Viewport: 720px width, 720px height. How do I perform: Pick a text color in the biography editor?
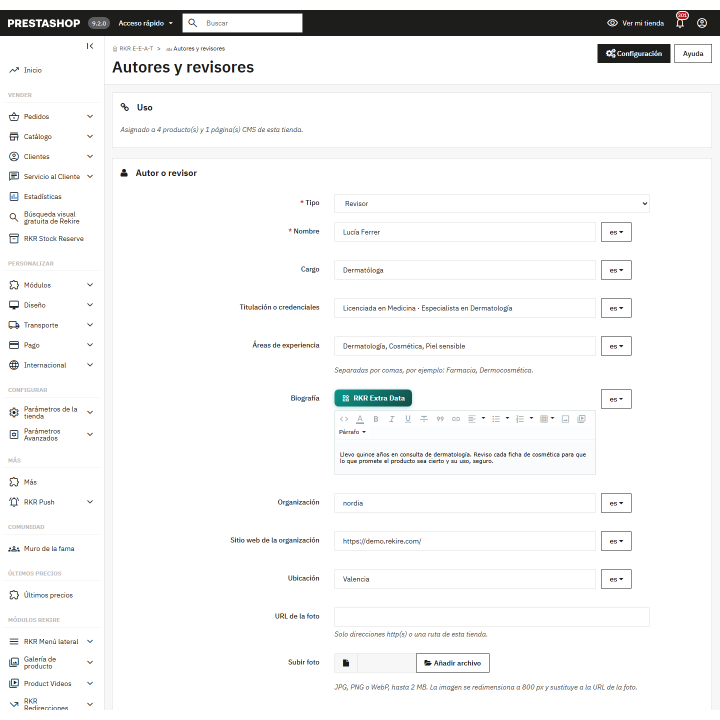tap(360, 419)
